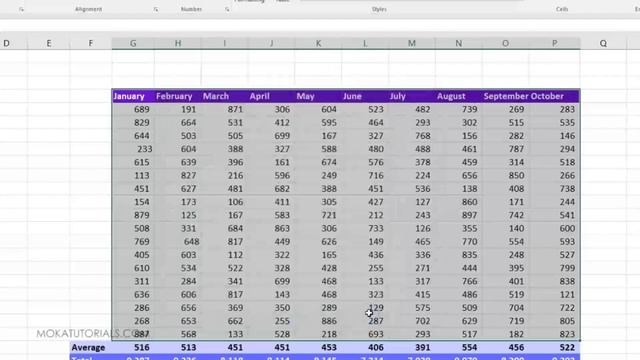640x360 pixels.
Task: Select column N header
Action: [459, 43]
